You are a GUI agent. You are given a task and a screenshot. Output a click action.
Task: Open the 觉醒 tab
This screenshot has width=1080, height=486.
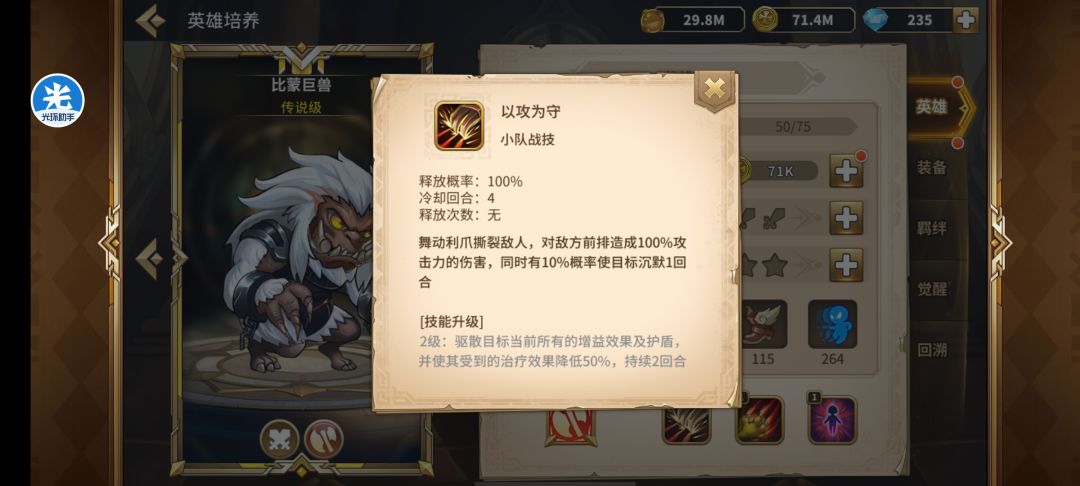[x=931, y=288]
